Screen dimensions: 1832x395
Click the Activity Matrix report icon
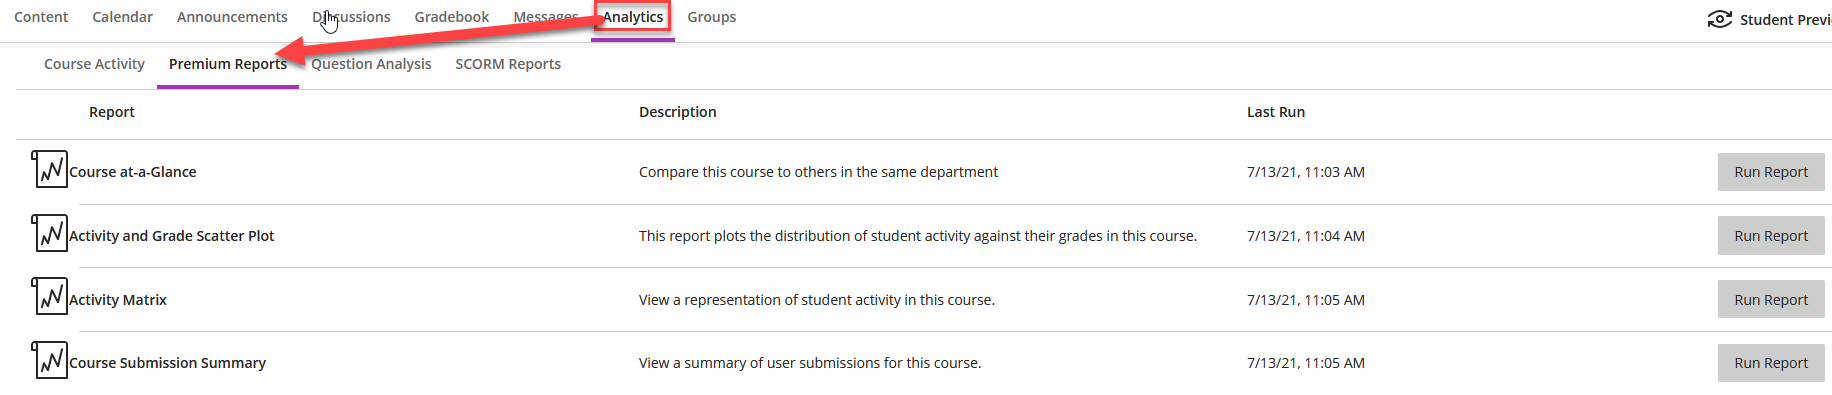coord(50,297)
